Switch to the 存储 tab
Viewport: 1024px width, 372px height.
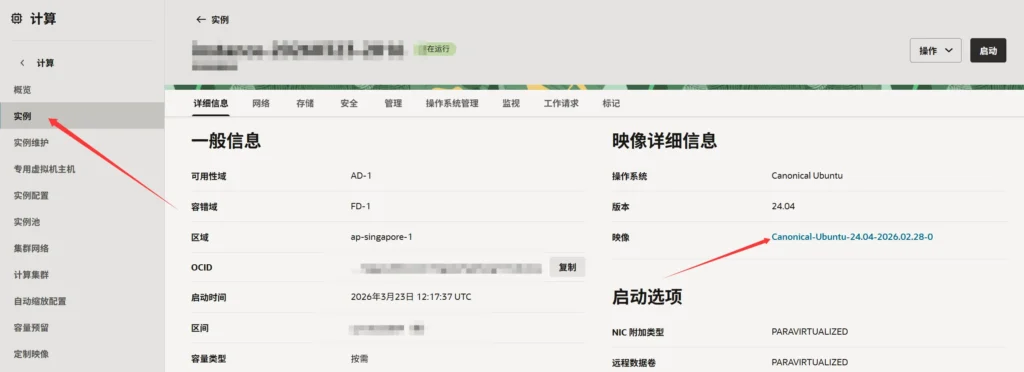point(305,103)
